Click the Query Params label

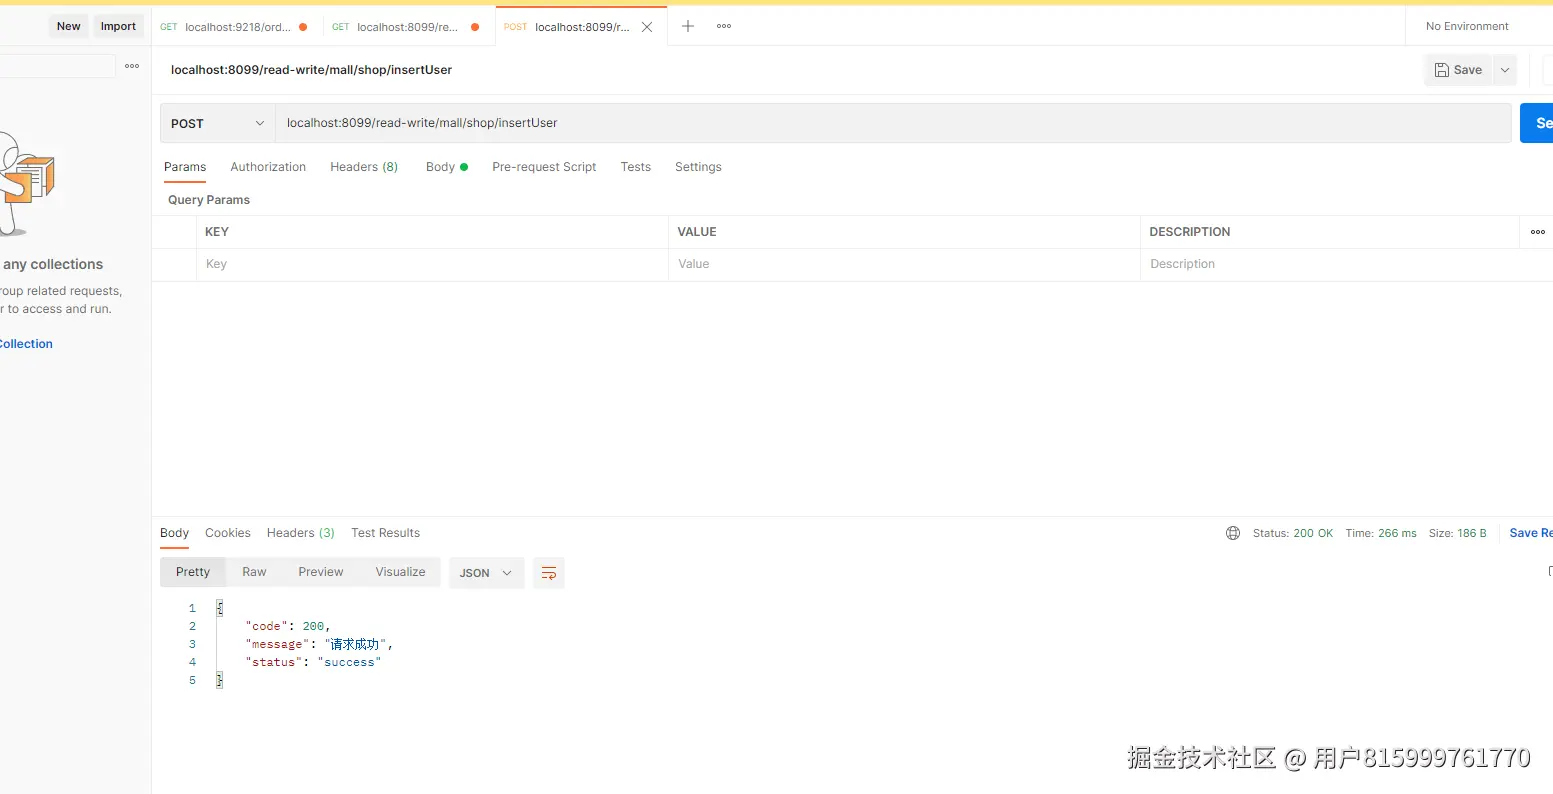click(x=209, y=200)
